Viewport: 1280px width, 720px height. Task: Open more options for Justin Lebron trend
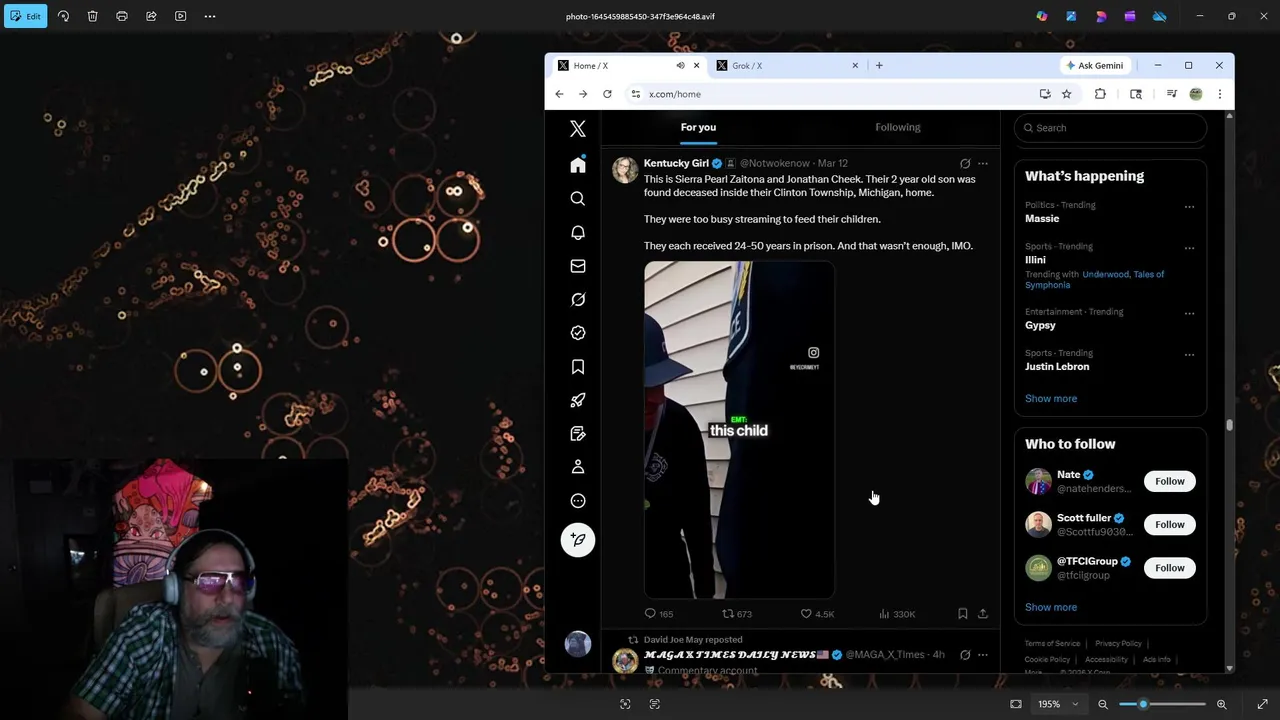(x=1189, y=355)
